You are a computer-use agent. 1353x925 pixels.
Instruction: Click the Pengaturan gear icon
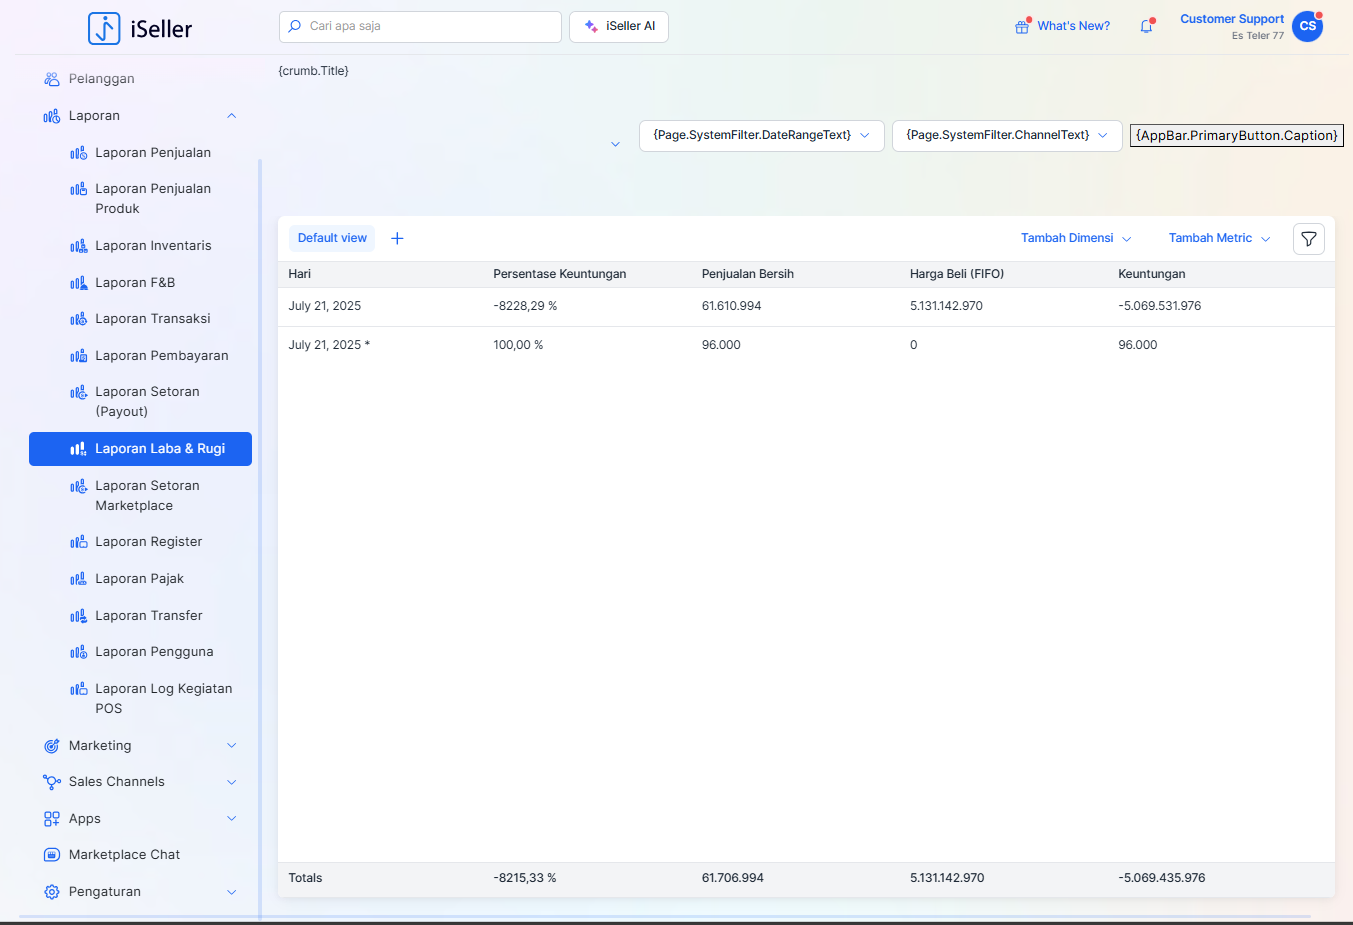(x=52, y=892)
